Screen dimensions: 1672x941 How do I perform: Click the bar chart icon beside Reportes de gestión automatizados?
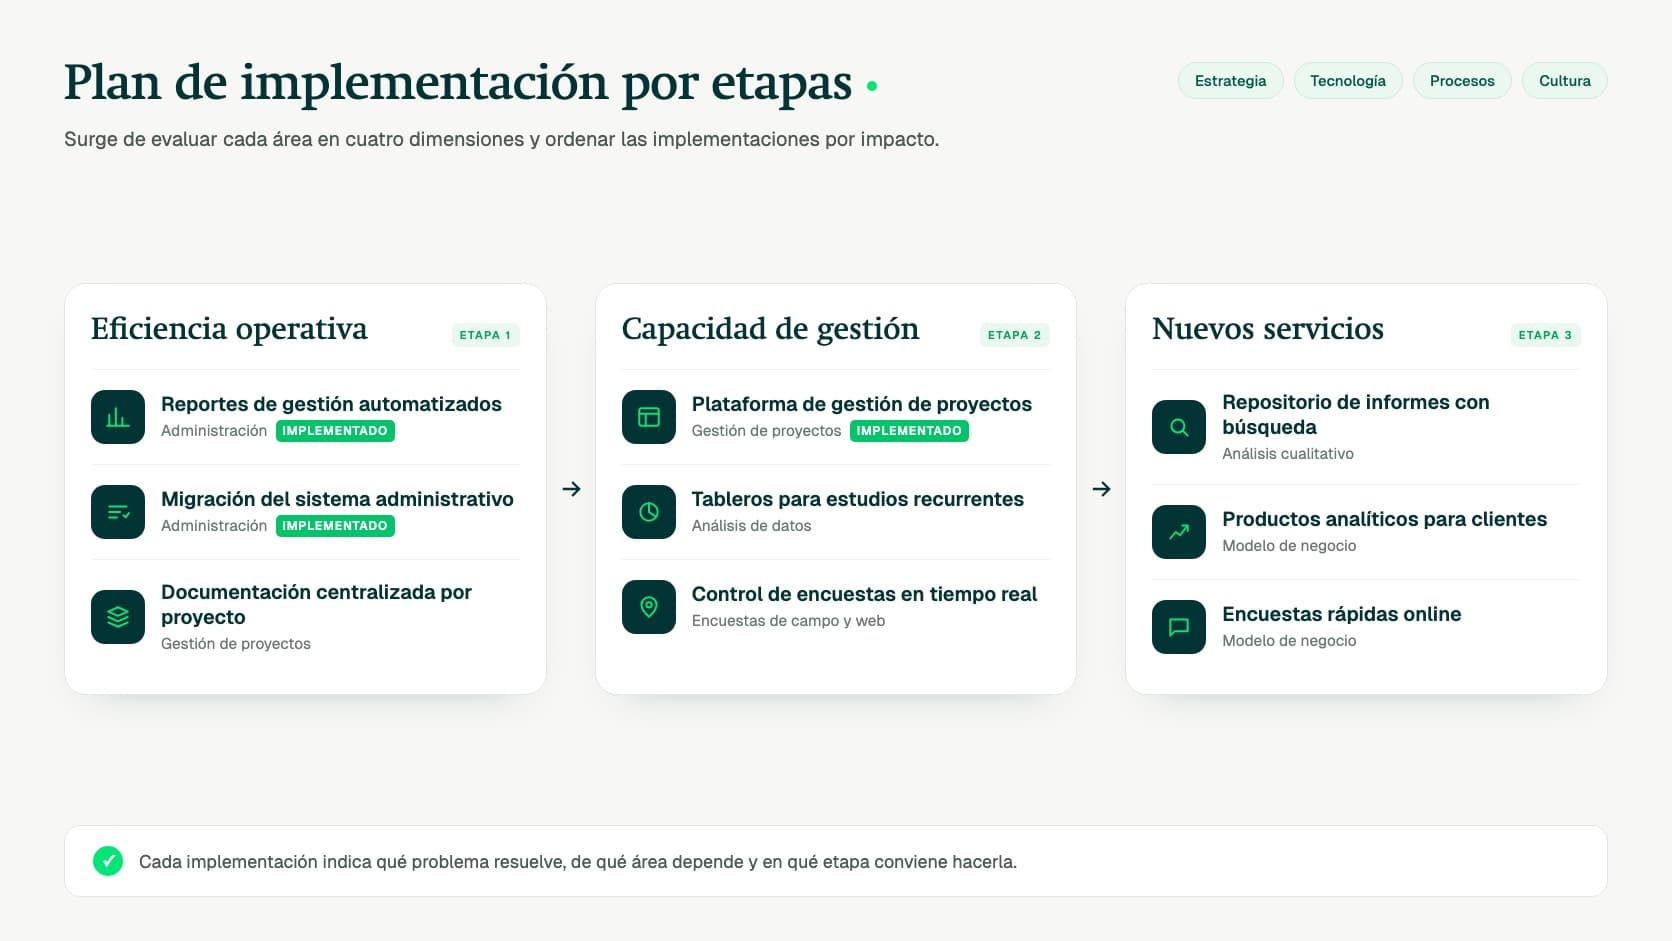click(118, 417)
